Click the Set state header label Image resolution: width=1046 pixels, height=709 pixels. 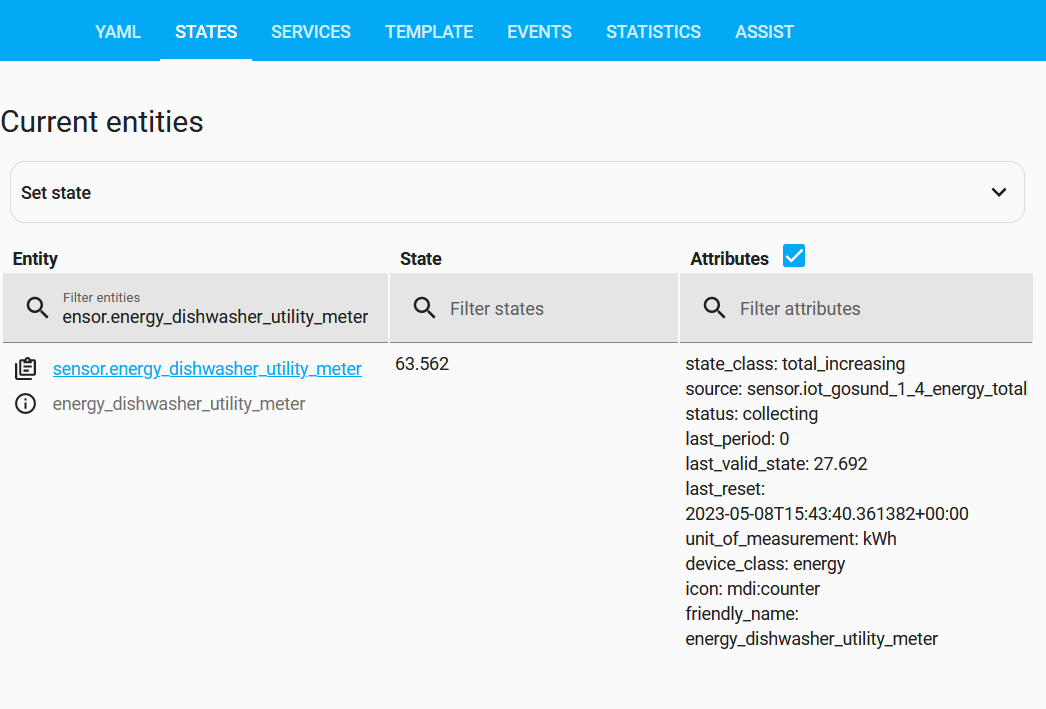pyautogui.click(x=56, y=193)
